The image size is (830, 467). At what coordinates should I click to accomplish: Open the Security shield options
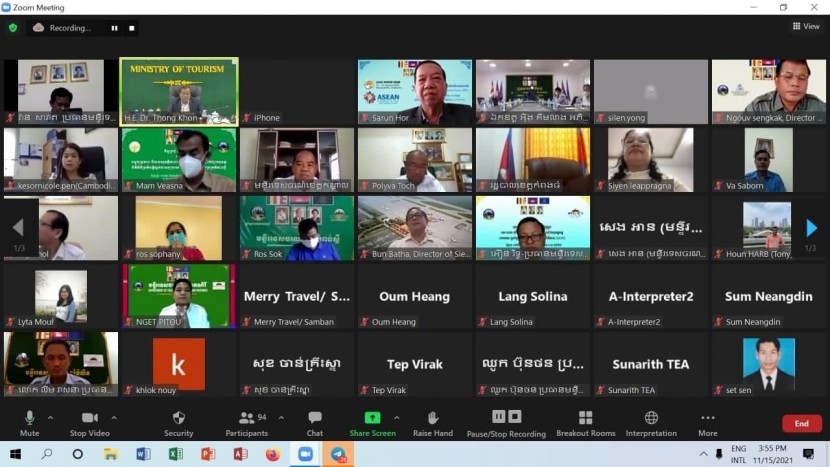pos(178,422)
